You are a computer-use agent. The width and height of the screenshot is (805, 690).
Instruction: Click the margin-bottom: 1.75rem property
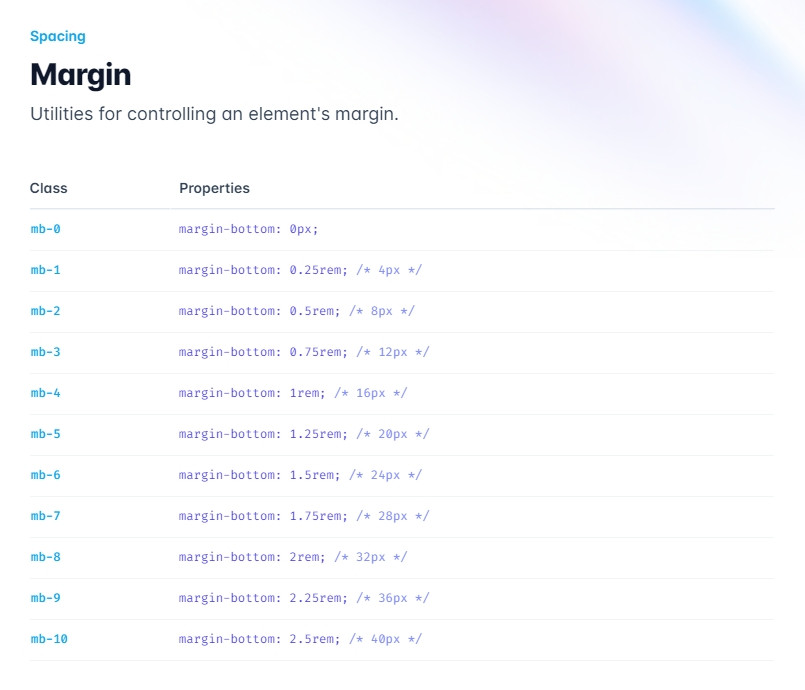[304, 516]
